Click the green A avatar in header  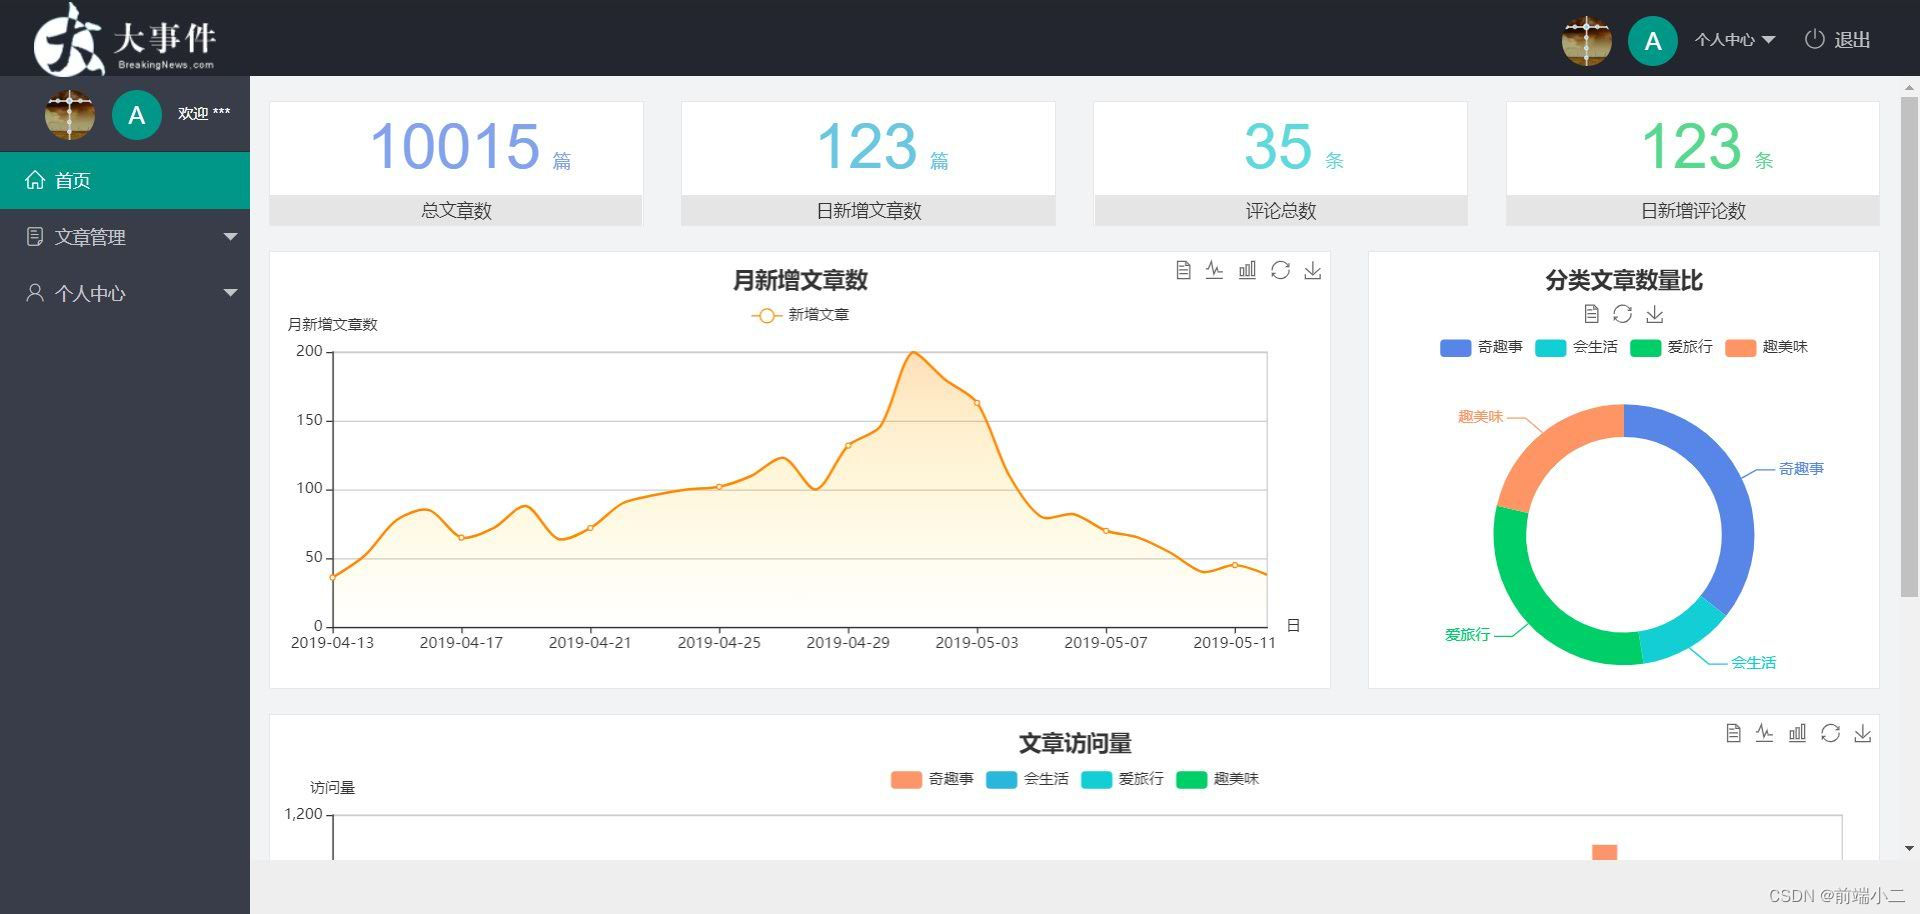[1652, 40]
